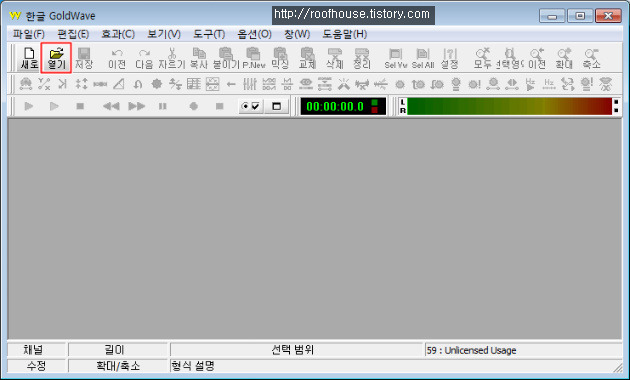
Task: Zoom to selection with the 선택영역 icon
Action: (509, 59)
